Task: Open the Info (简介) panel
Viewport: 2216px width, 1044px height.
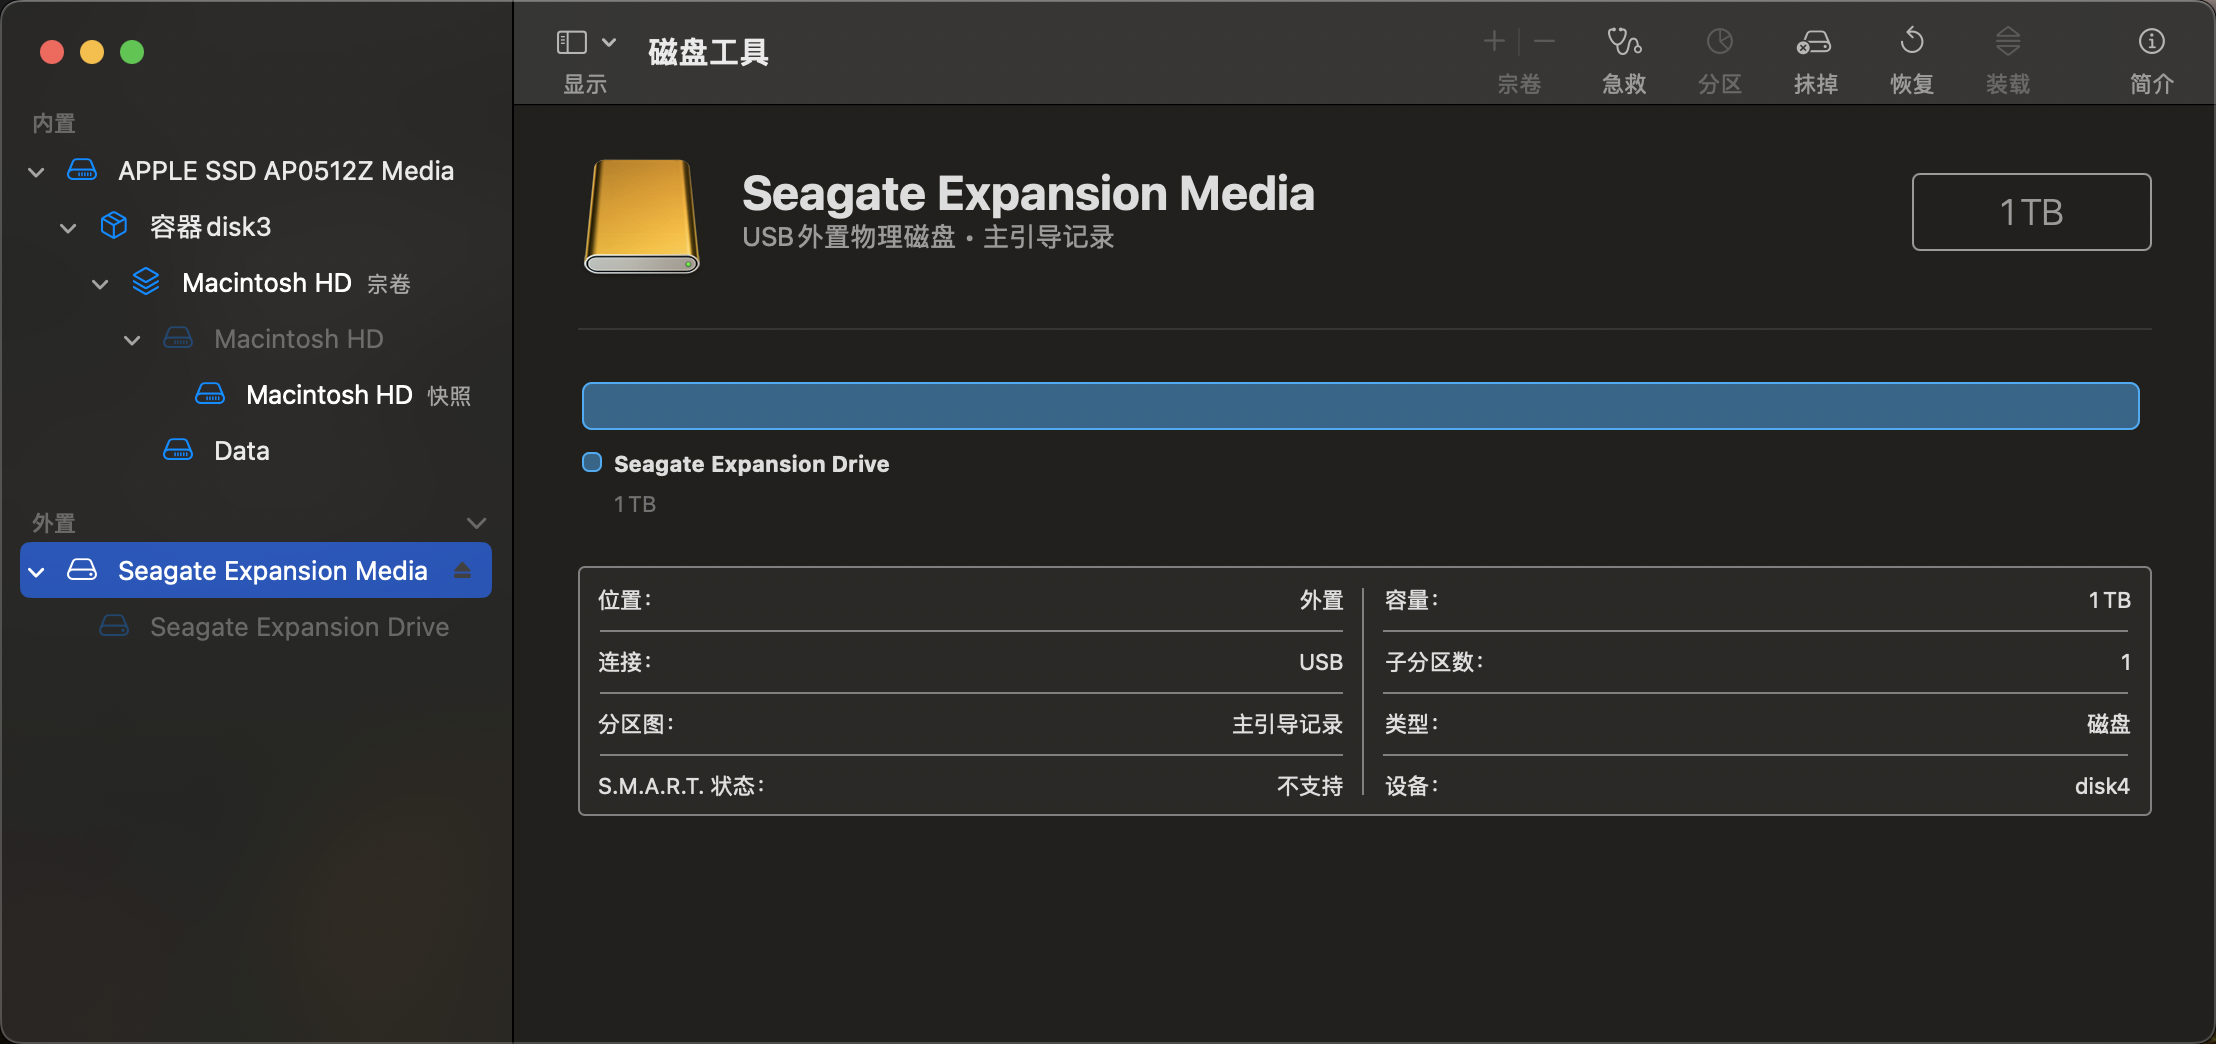Action: pos(2151,42)
